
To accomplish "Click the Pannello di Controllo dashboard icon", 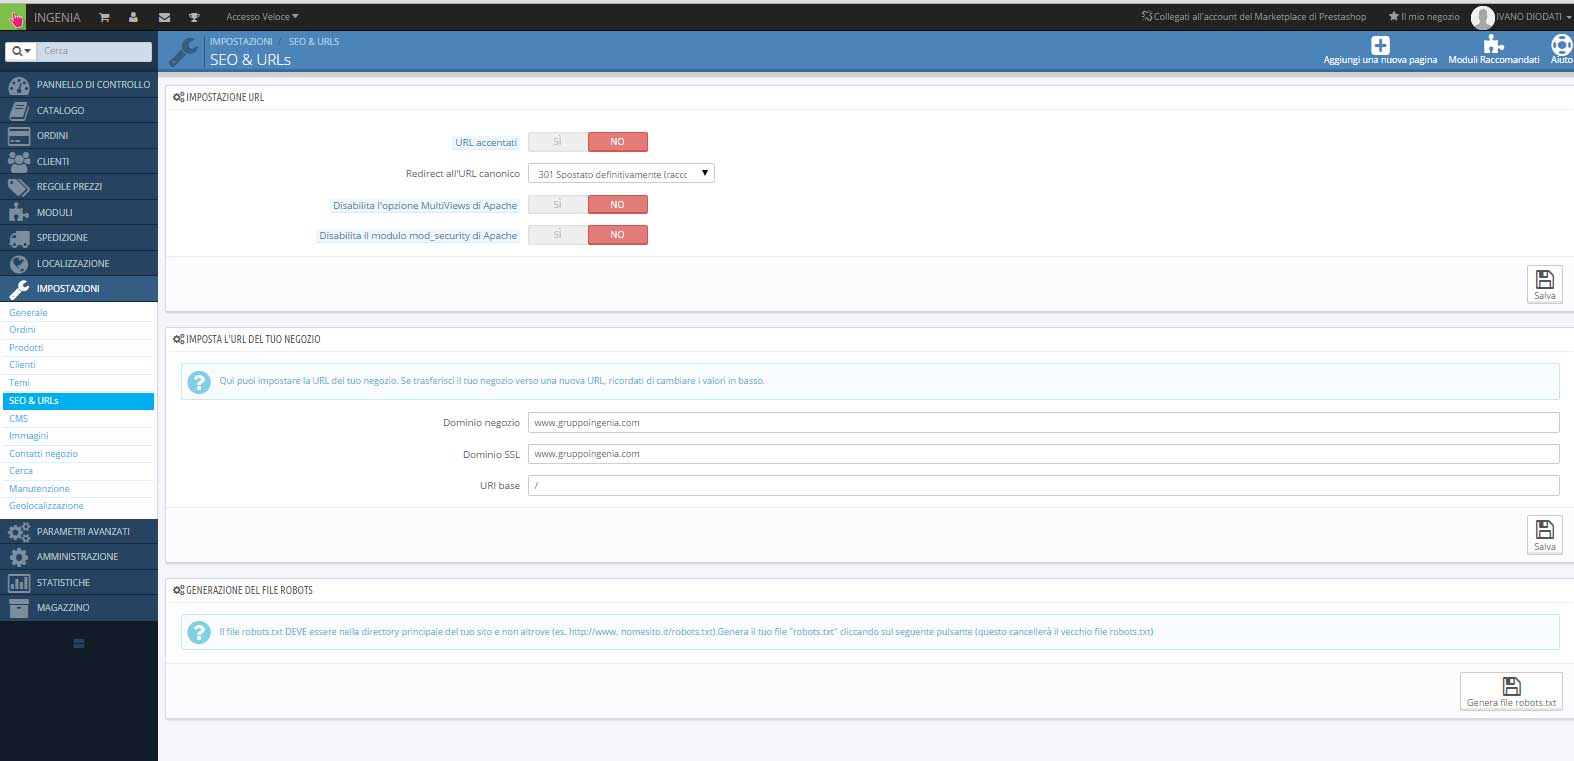I will click(x=19, y=85).
